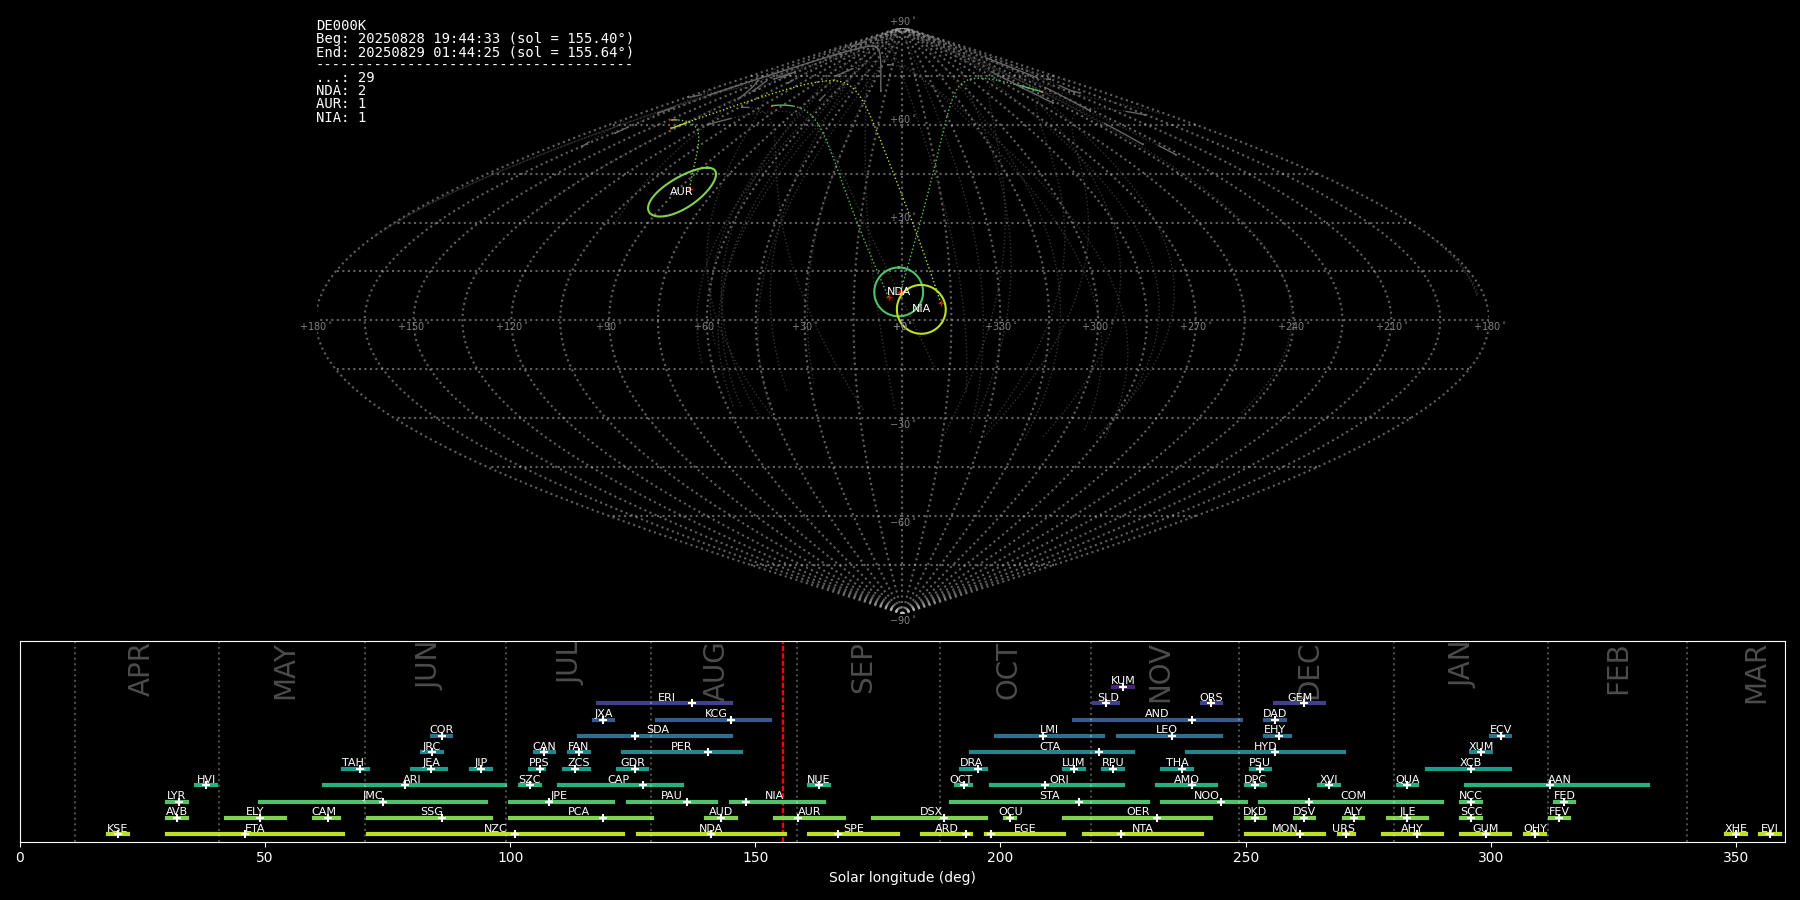The height and width of the screenshot is (900, 1800).
Task: Click the QUA shower peak marker
Action: tap(1406, 785)
